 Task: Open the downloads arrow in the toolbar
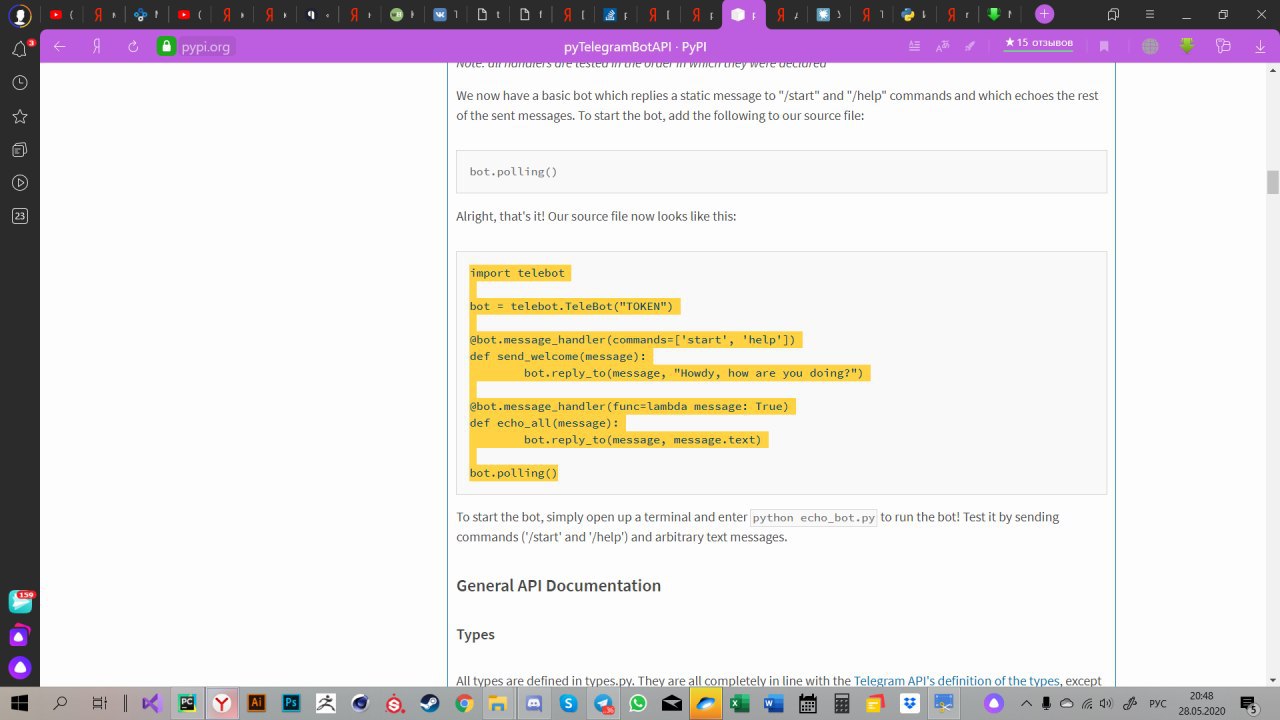pos(1260,46)
